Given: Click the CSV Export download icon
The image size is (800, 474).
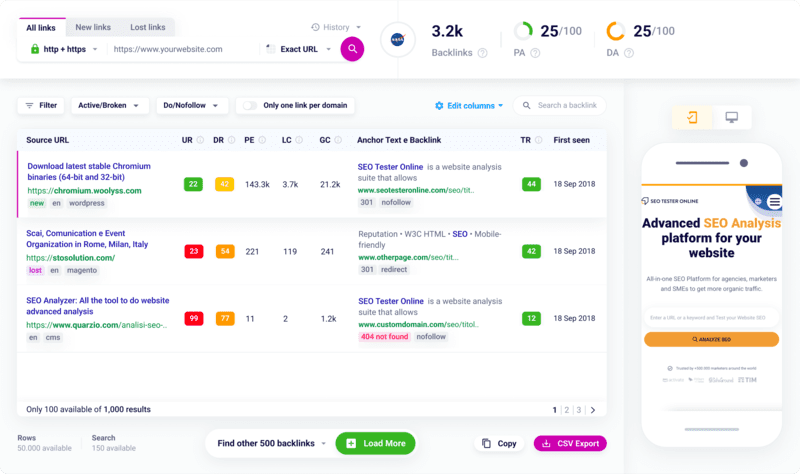Looking at the screenshot, I should pyautogui.click(x=546, y=443).
